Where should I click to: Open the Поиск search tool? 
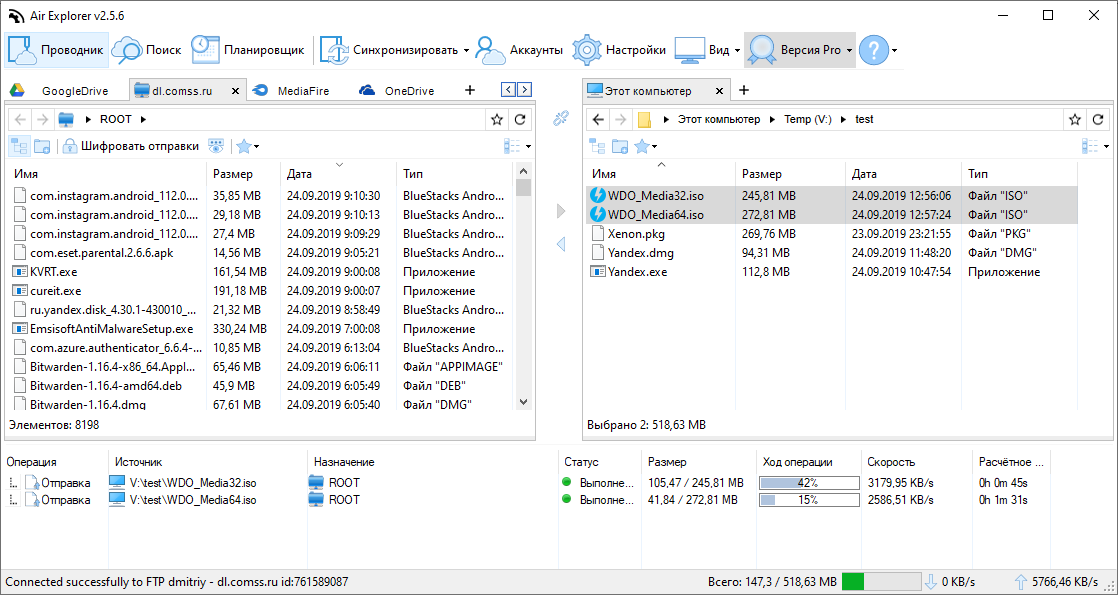[x=147, y=50]
